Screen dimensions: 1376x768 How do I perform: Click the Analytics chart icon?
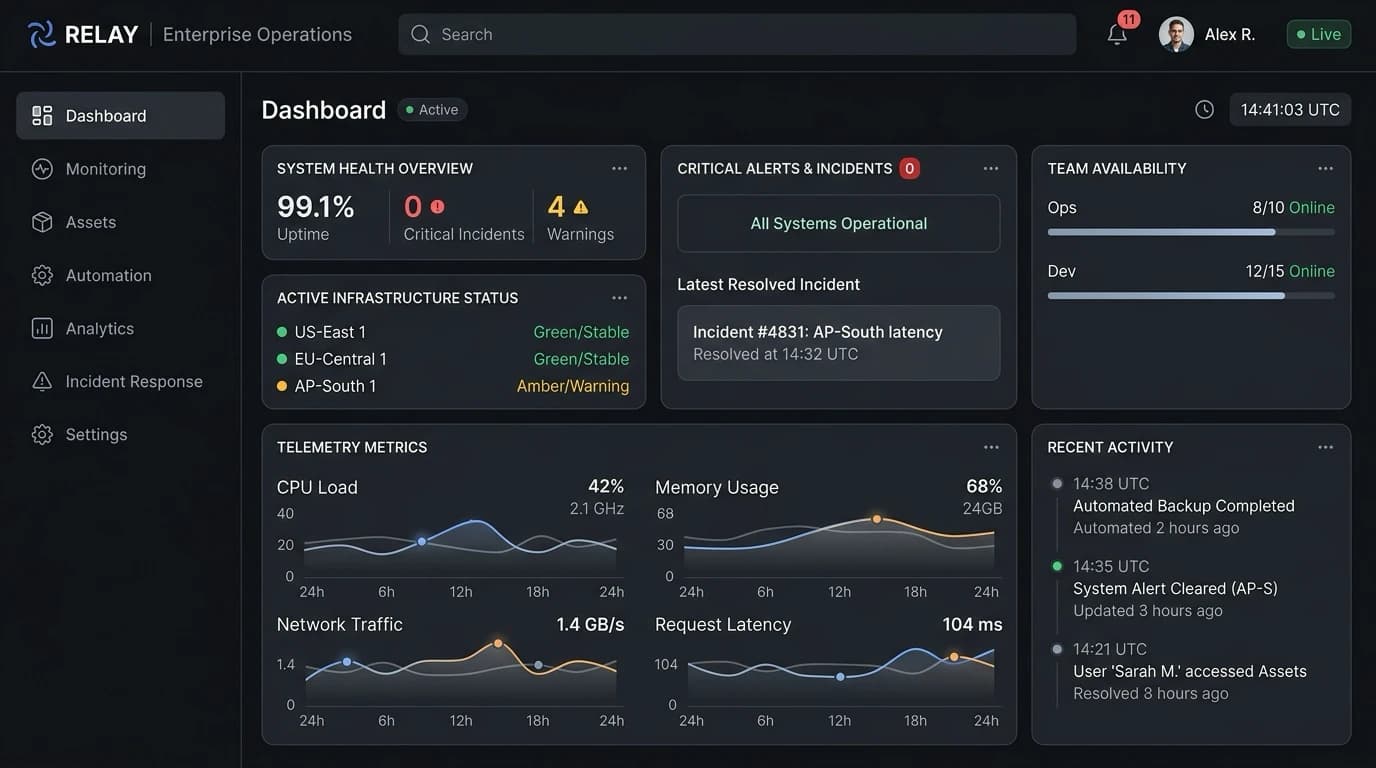(x=42, y=328)
